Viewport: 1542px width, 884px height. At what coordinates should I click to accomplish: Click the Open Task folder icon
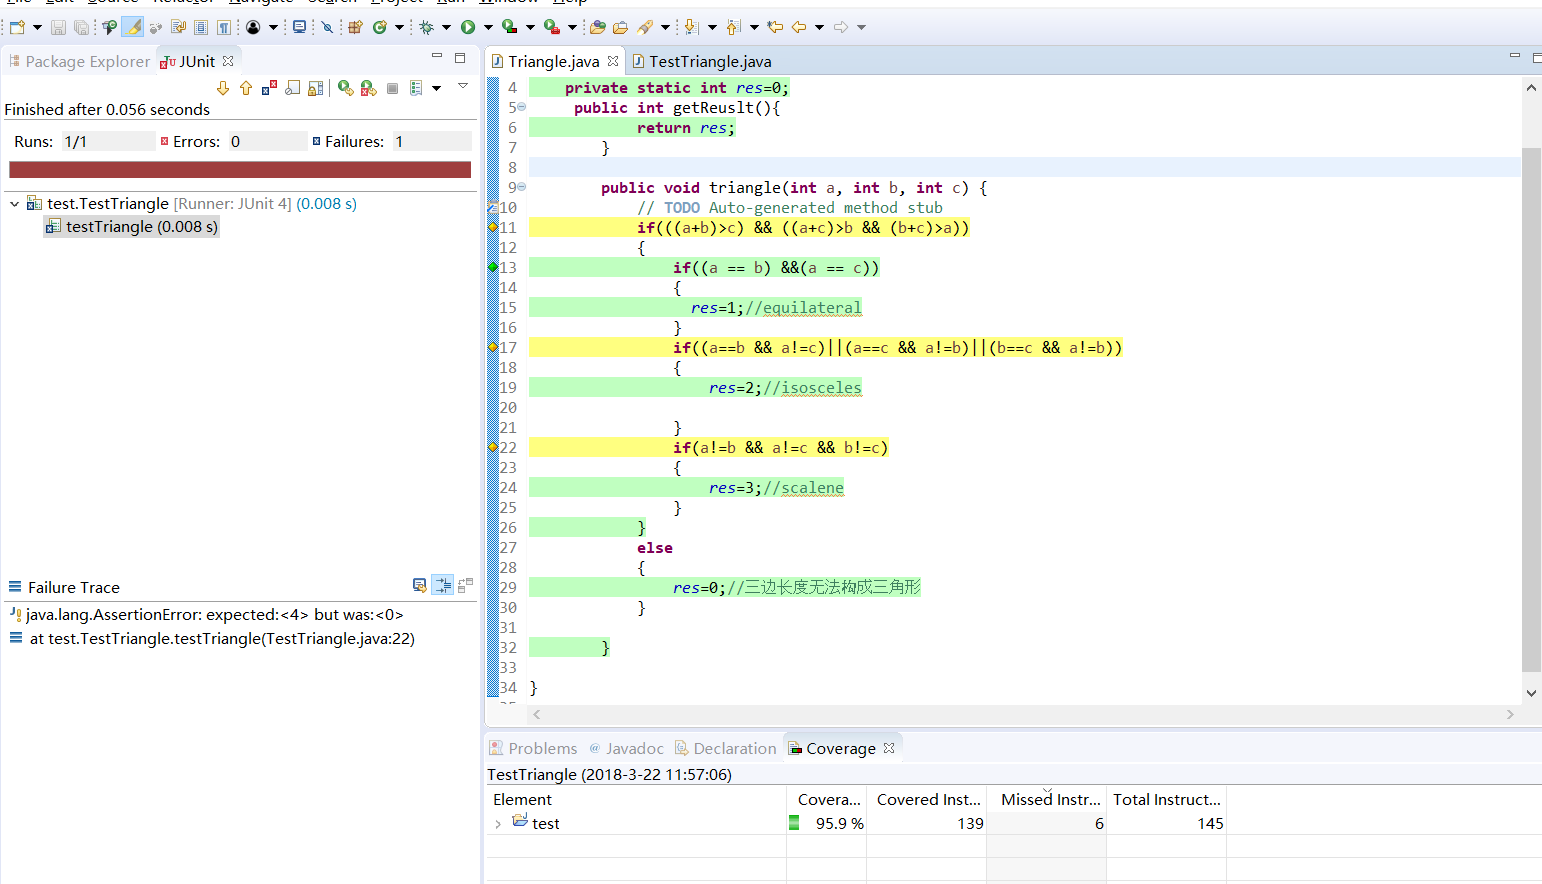click(x=621, y=27)
